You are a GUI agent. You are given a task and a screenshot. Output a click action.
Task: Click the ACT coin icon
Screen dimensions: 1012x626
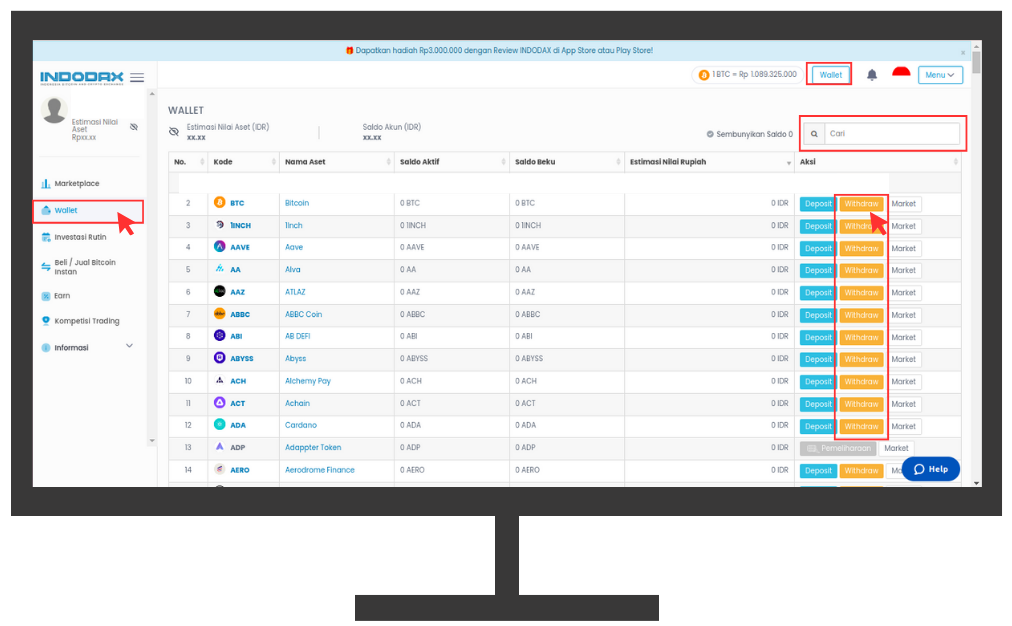219,402
